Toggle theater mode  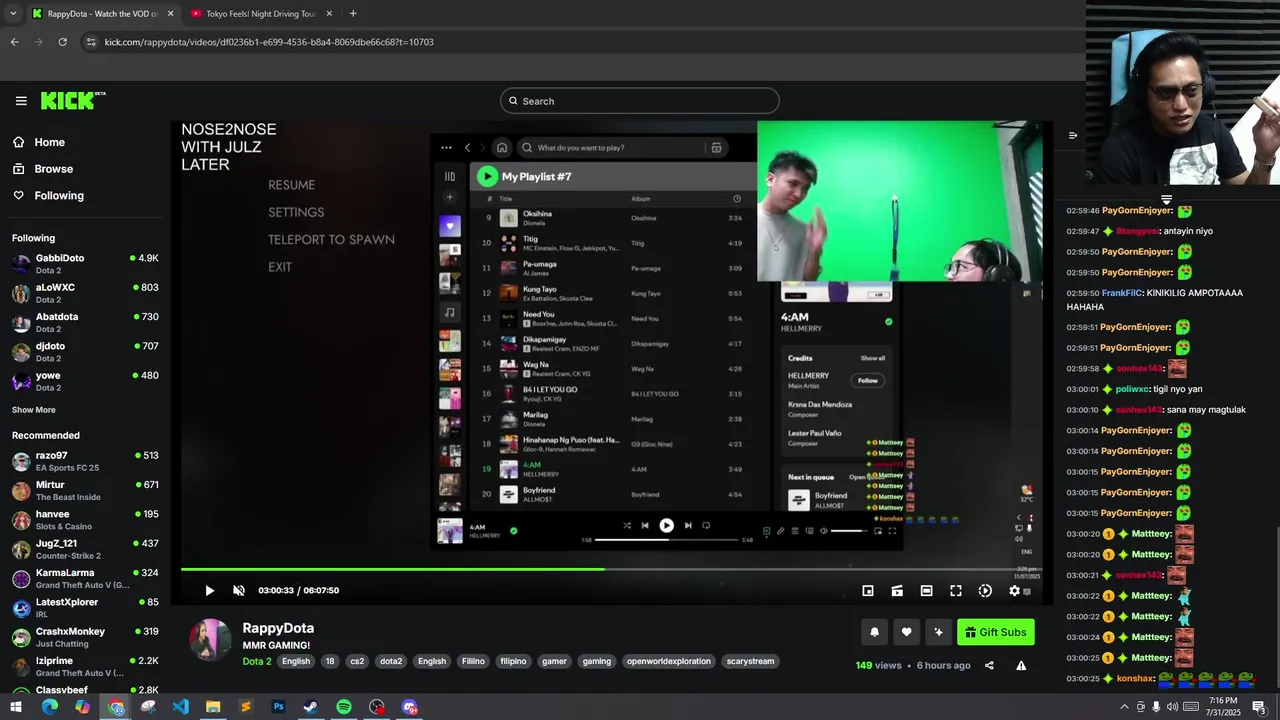[x=926, y=591]
